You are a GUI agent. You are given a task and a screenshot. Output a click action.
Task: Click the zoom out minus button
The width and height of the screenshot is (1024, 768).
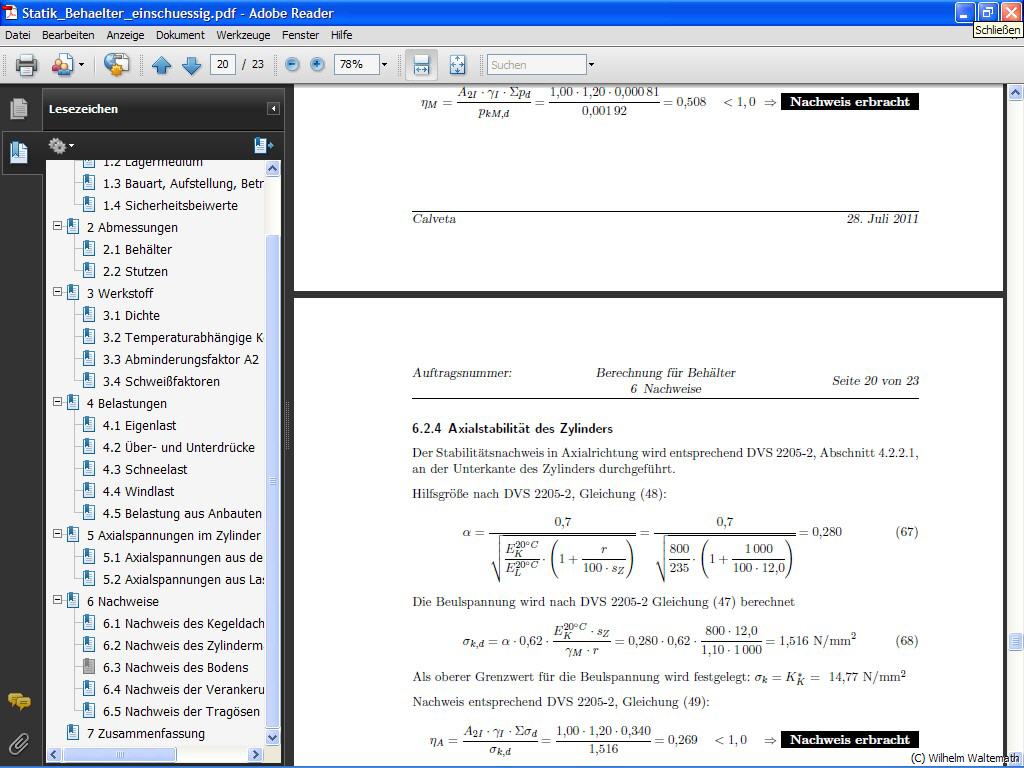pos(292,65)
